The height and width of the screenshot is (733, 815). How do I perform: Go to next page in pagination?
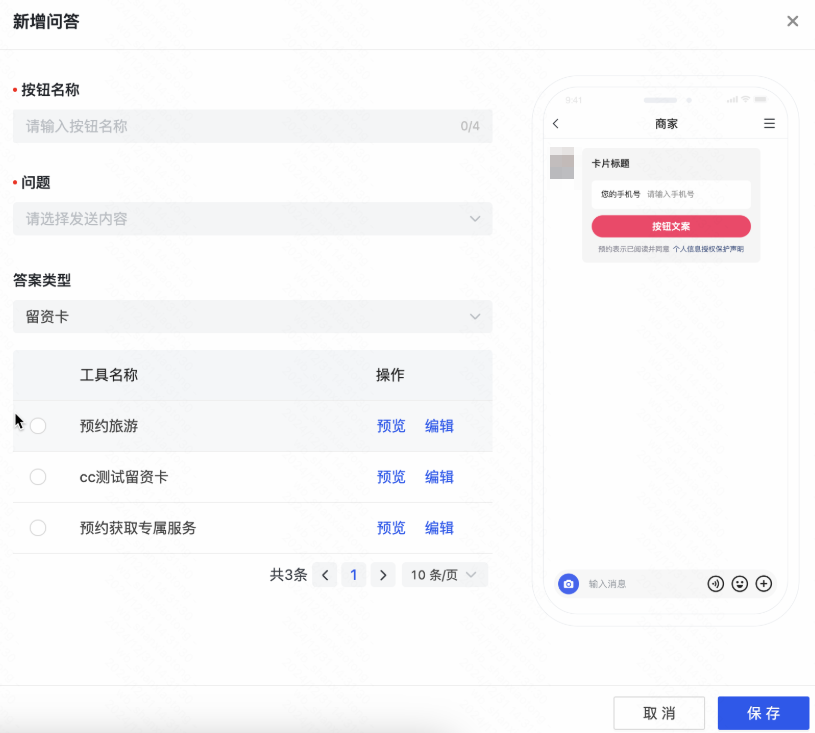383,575
